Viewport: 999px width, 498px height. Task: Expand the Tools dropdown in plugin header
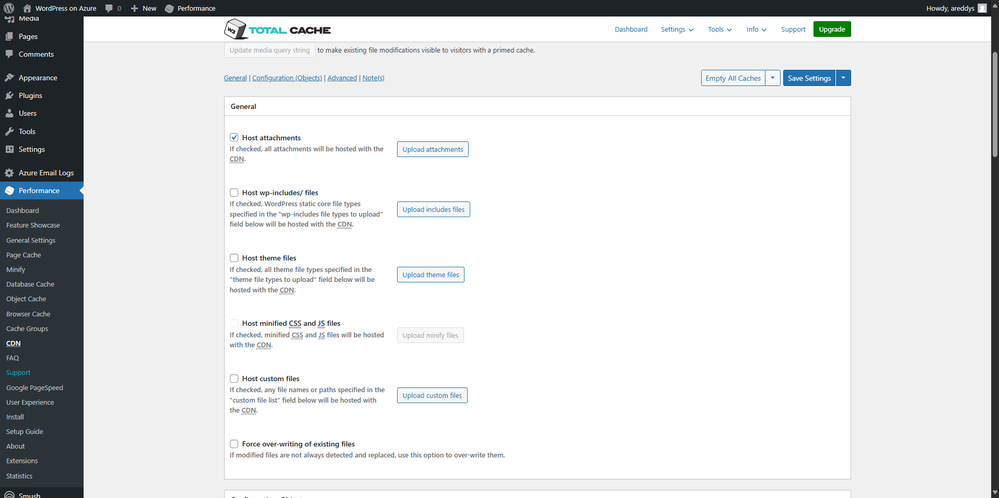[720, 29]
